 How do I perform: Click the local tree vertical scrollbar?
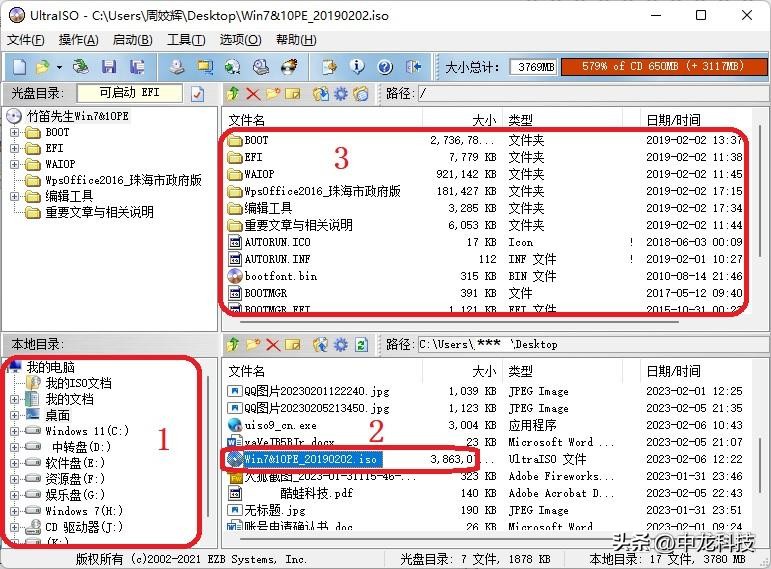coord(208,446)
